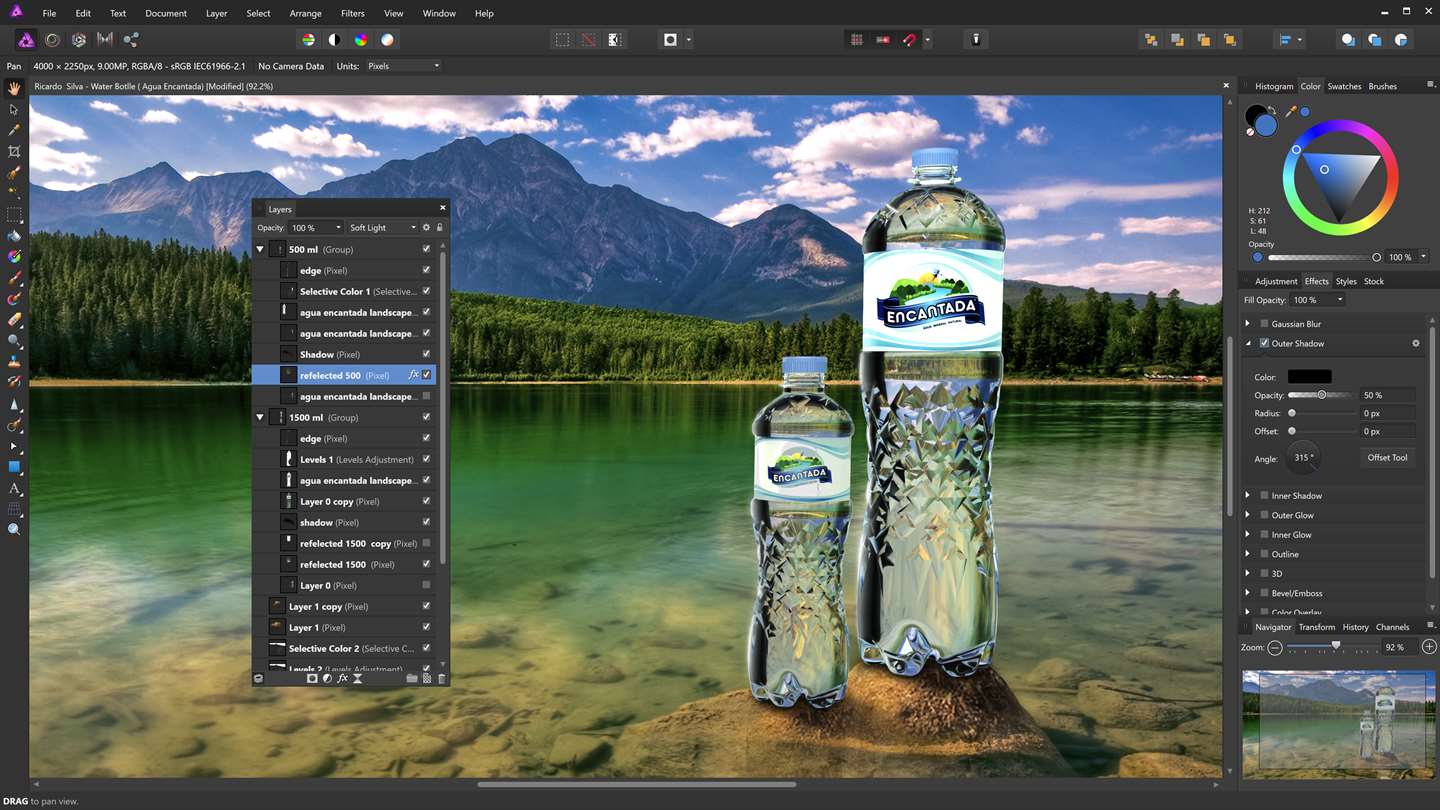The image size is (1440, 810).
Task: Click the layer effects fx icon in Layers footer
Action: pos(342,678)
